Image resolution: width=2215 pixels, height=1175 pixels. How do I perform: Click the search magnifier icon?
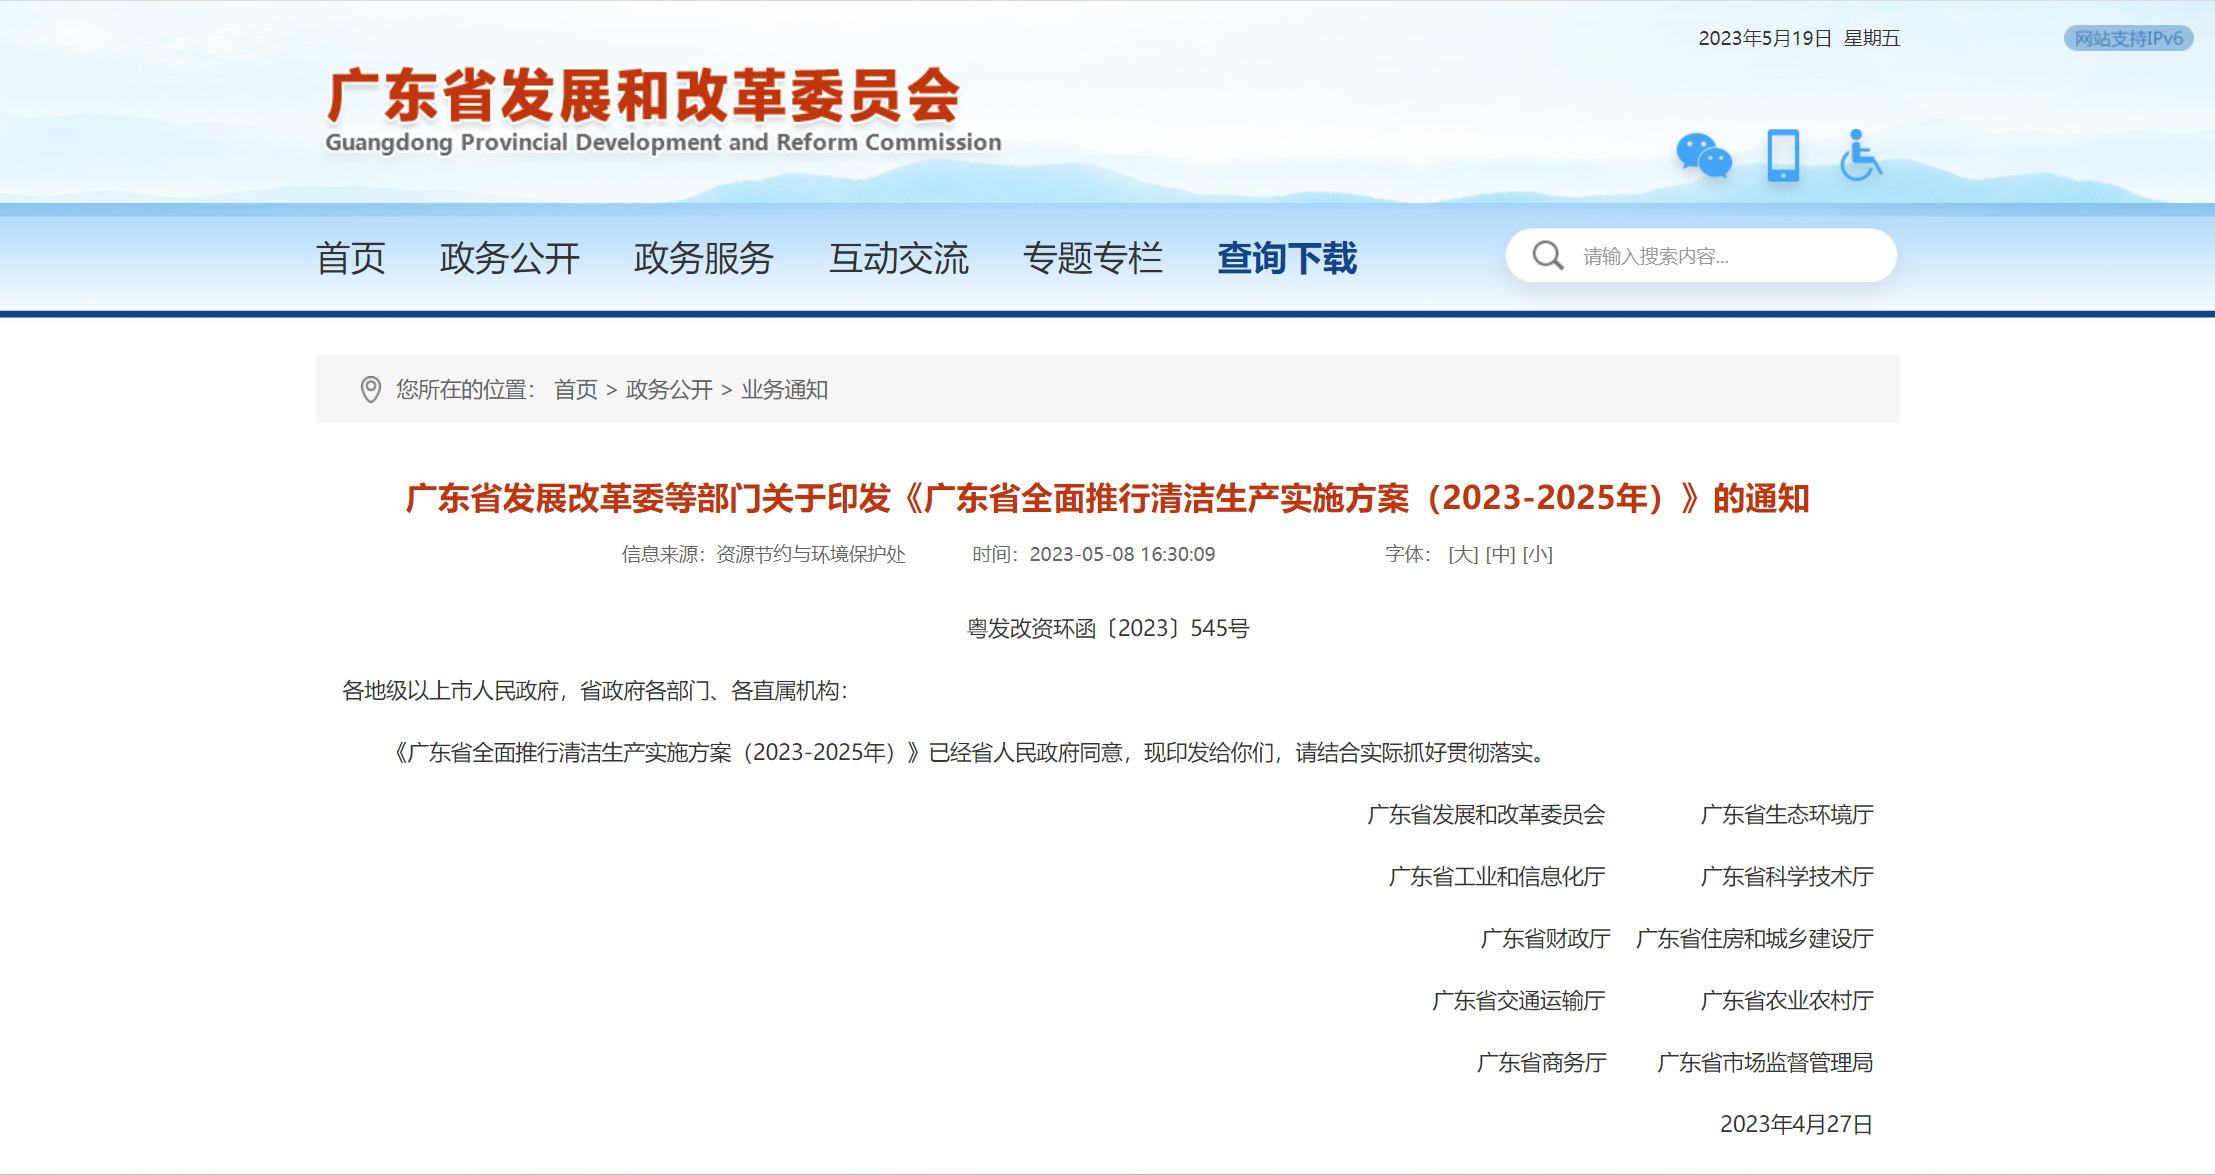pos(1546,255)
